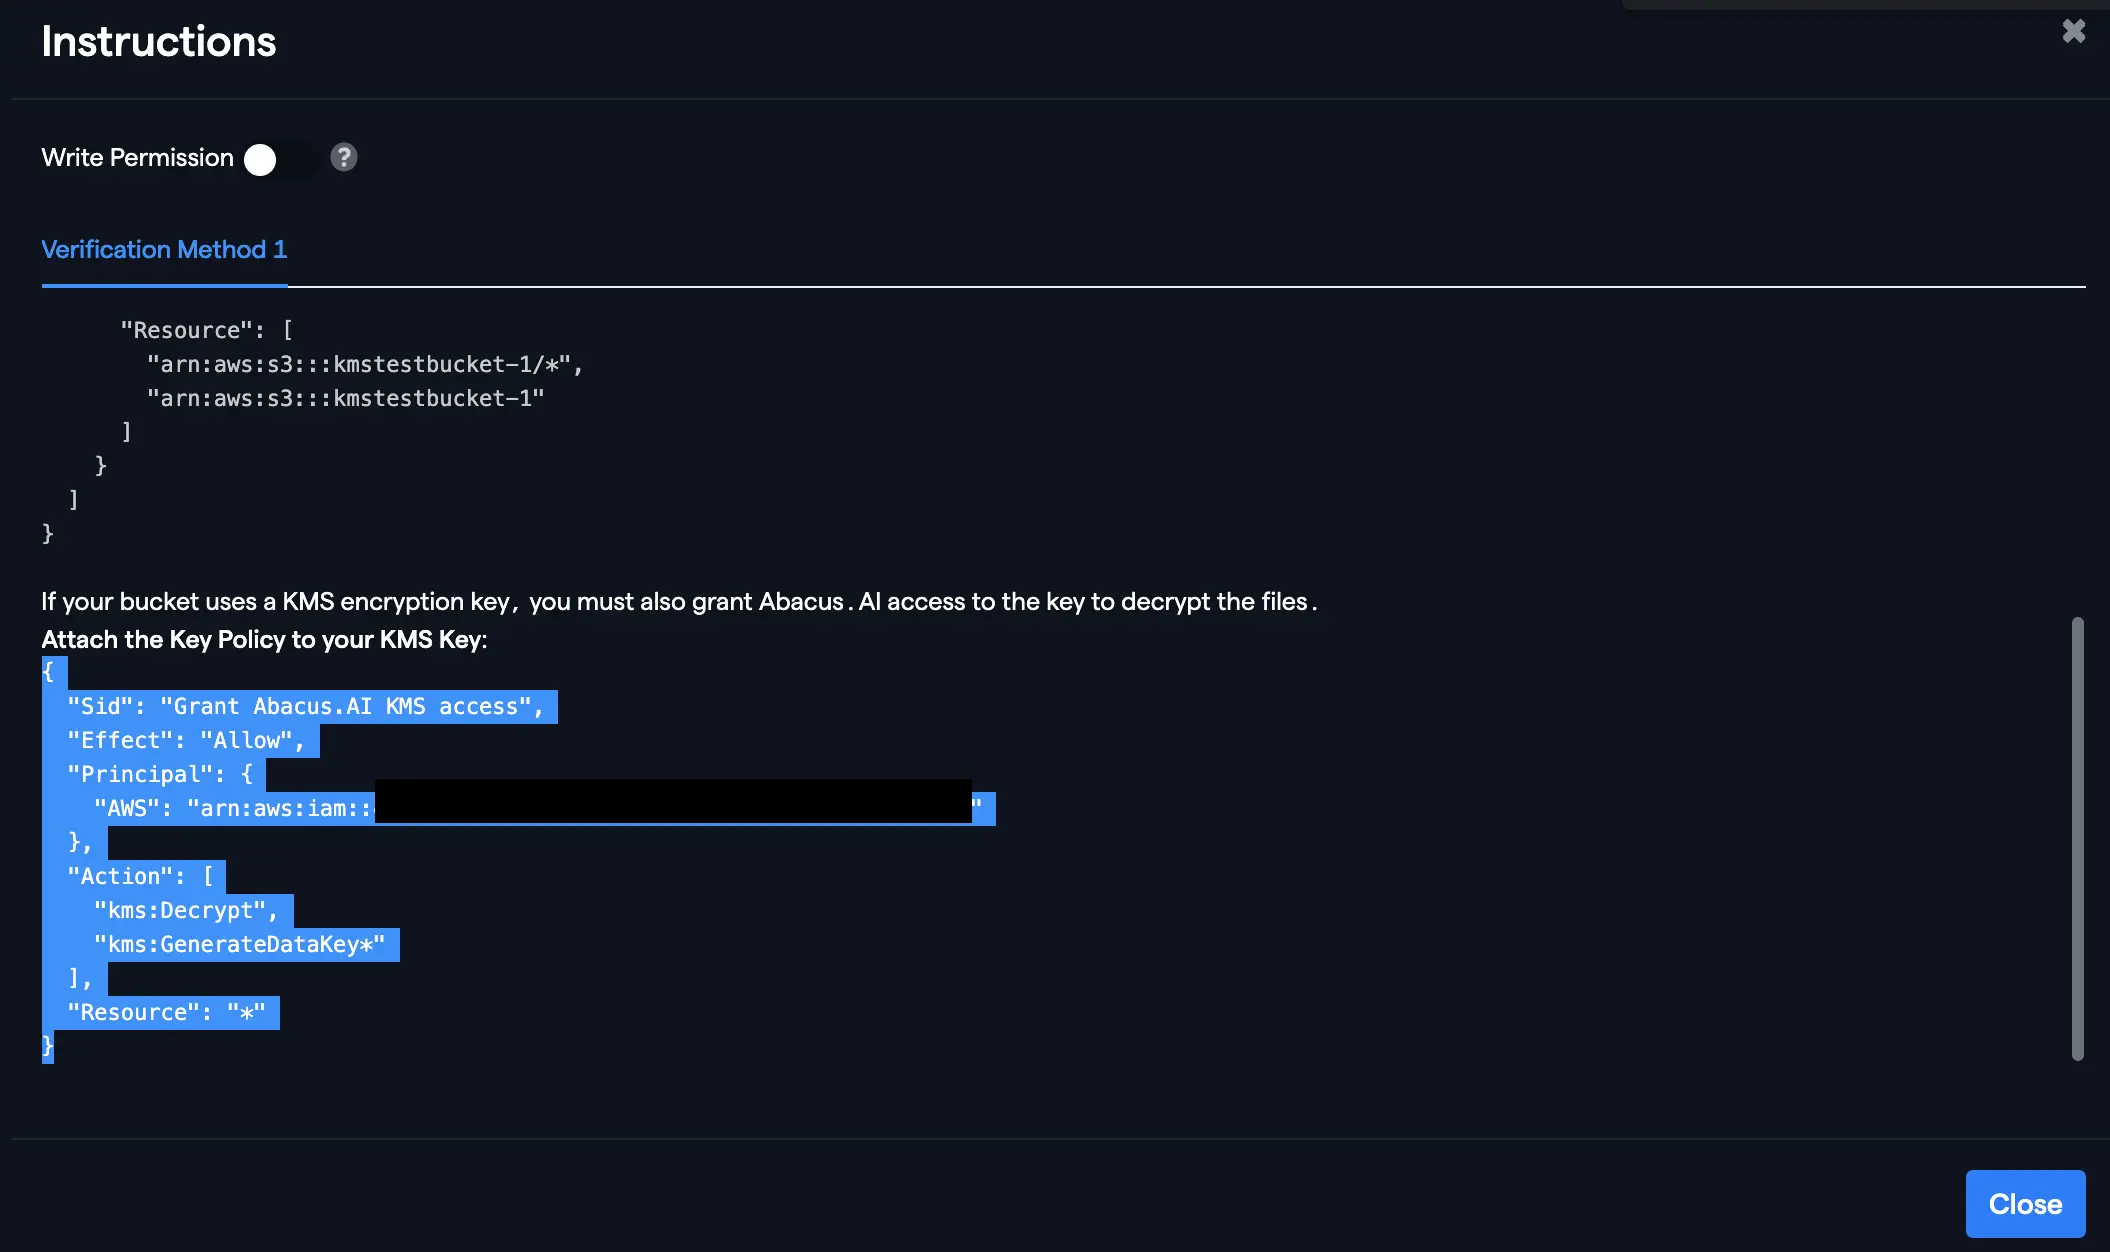Viewport: 2110px width, 1252px height.
Task: Select the Verification Method 1 tab
Action: 164,250
